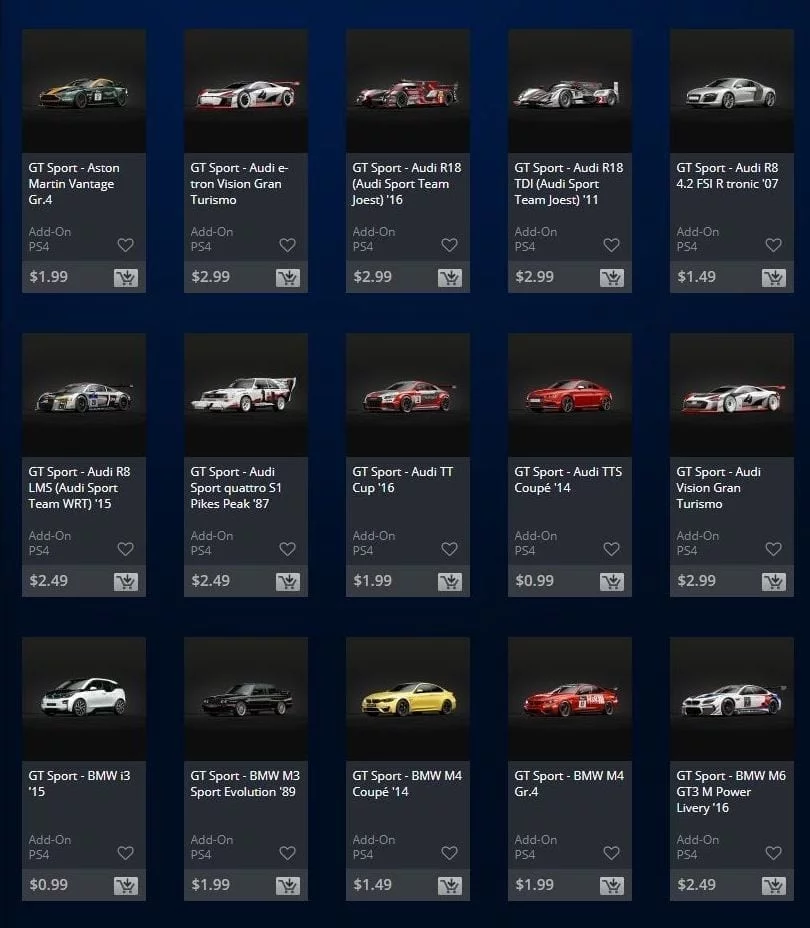Add BMW M4 Coupé '14 to cart
The width and height of the screenshot is (810, 928).
450,885
